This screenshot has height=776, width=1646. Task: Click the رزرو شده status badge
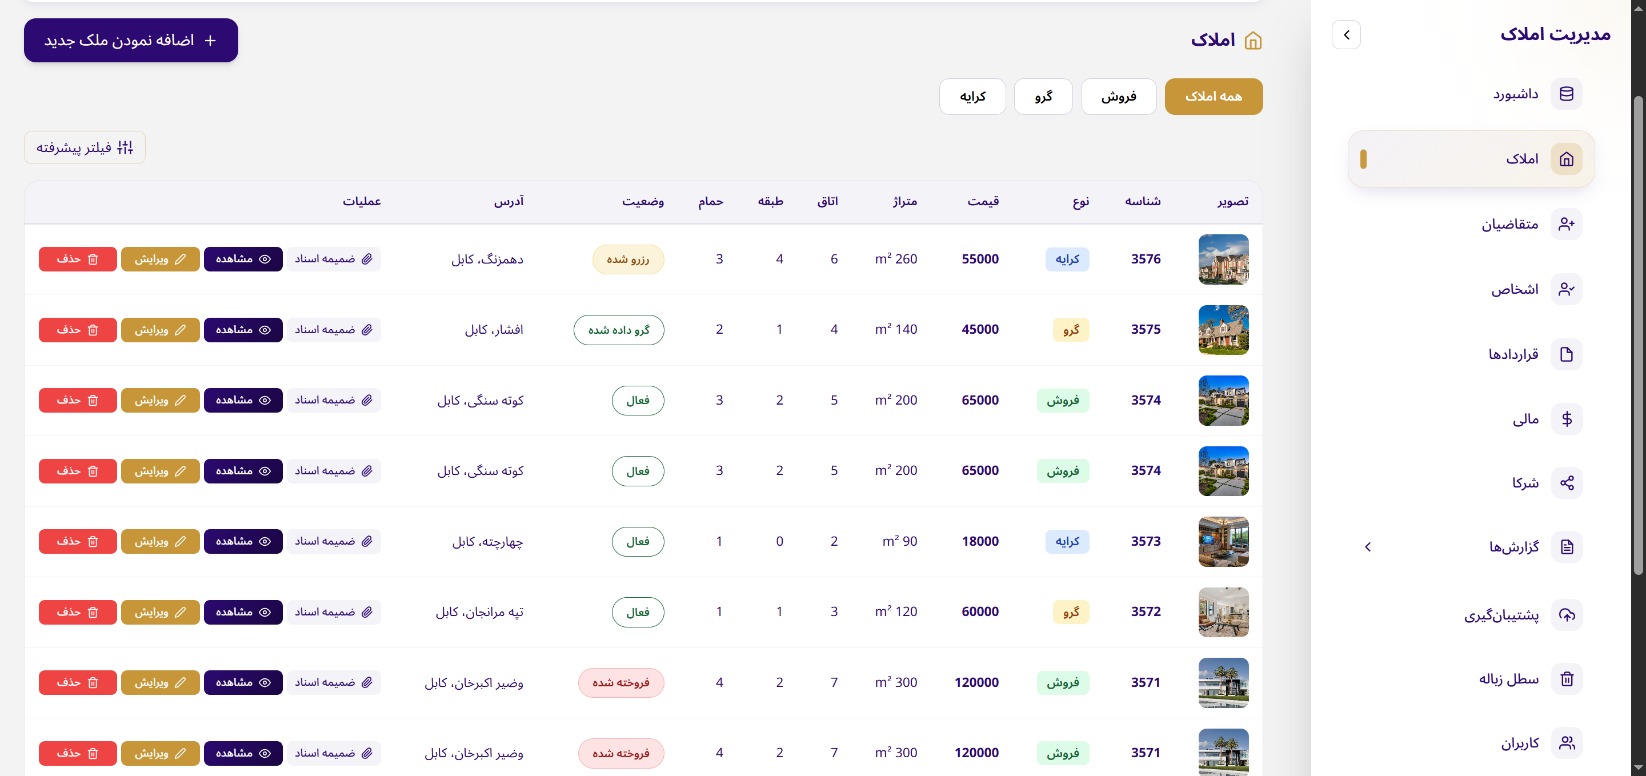pyautogui.click(x=628, y=260)
